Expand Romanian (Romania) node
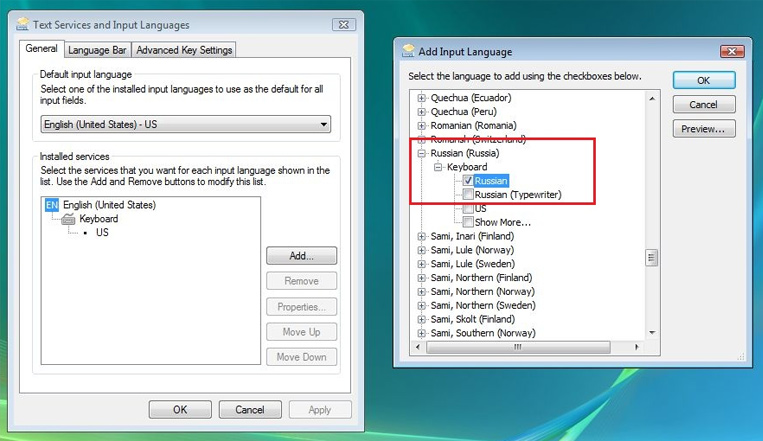Screen dimensions: 763x441 422,126
